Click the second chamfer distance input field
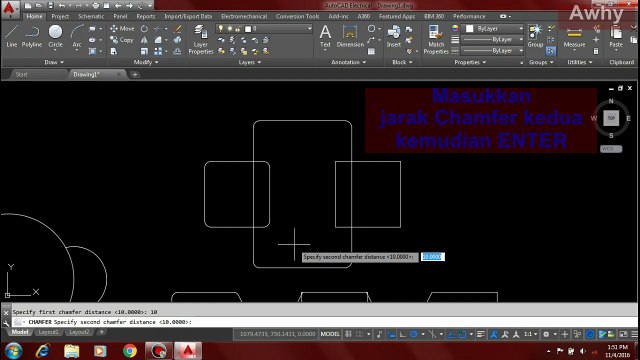This screenshot has height=360, width=640. tap(433, 257)
